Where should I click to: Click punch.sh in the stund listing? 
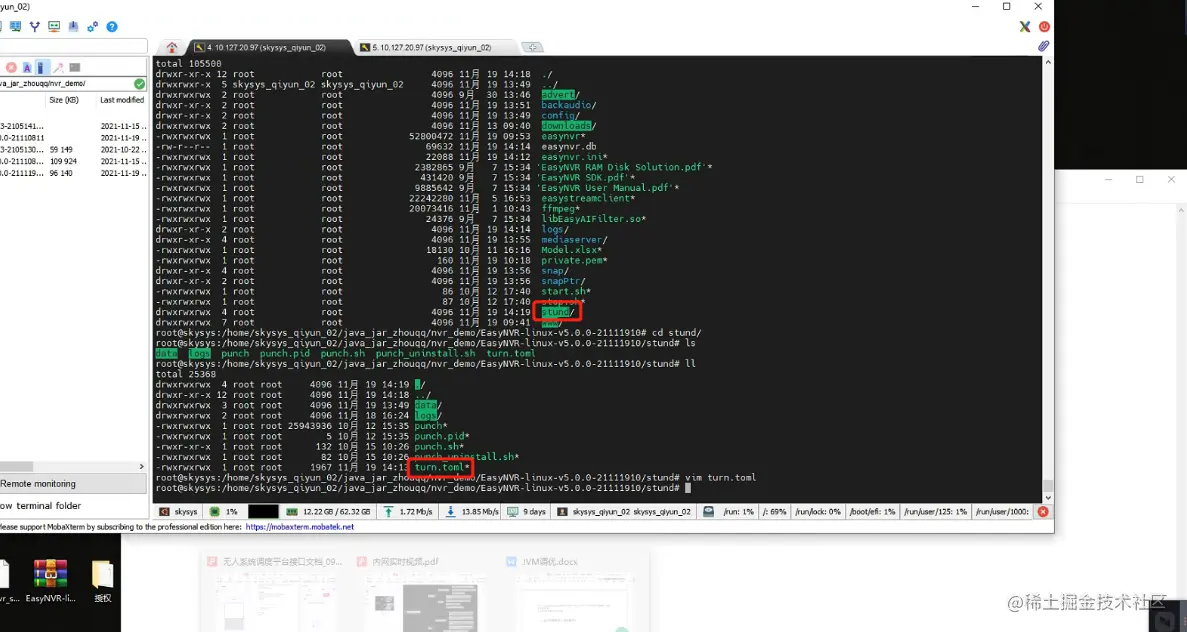(439, 447)
